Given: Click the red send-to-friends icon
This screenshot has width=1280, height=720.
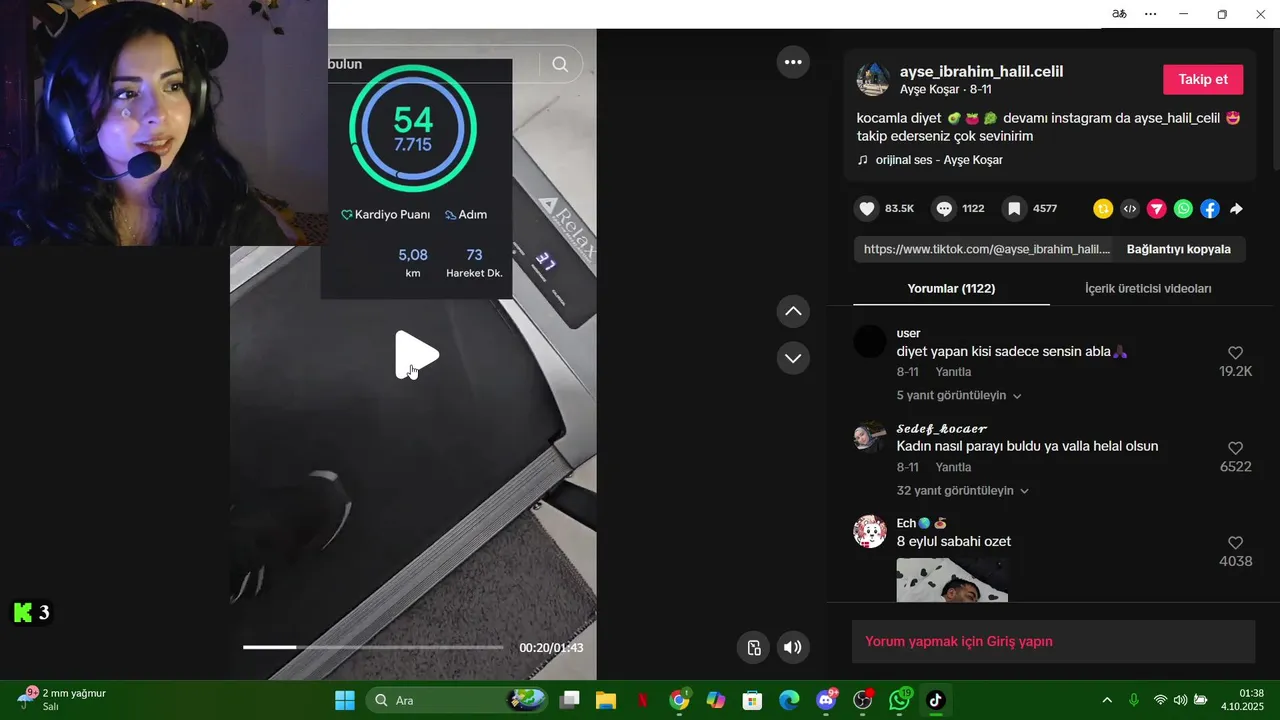Looking at the screenshot, I should point(1156,209).
